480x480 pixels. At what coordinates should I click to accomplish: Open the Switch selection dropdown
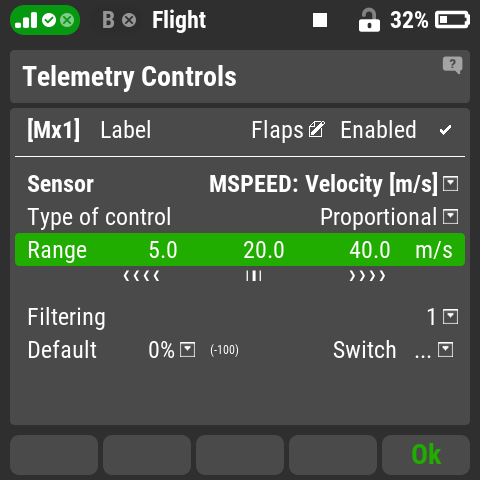point(445,350)
